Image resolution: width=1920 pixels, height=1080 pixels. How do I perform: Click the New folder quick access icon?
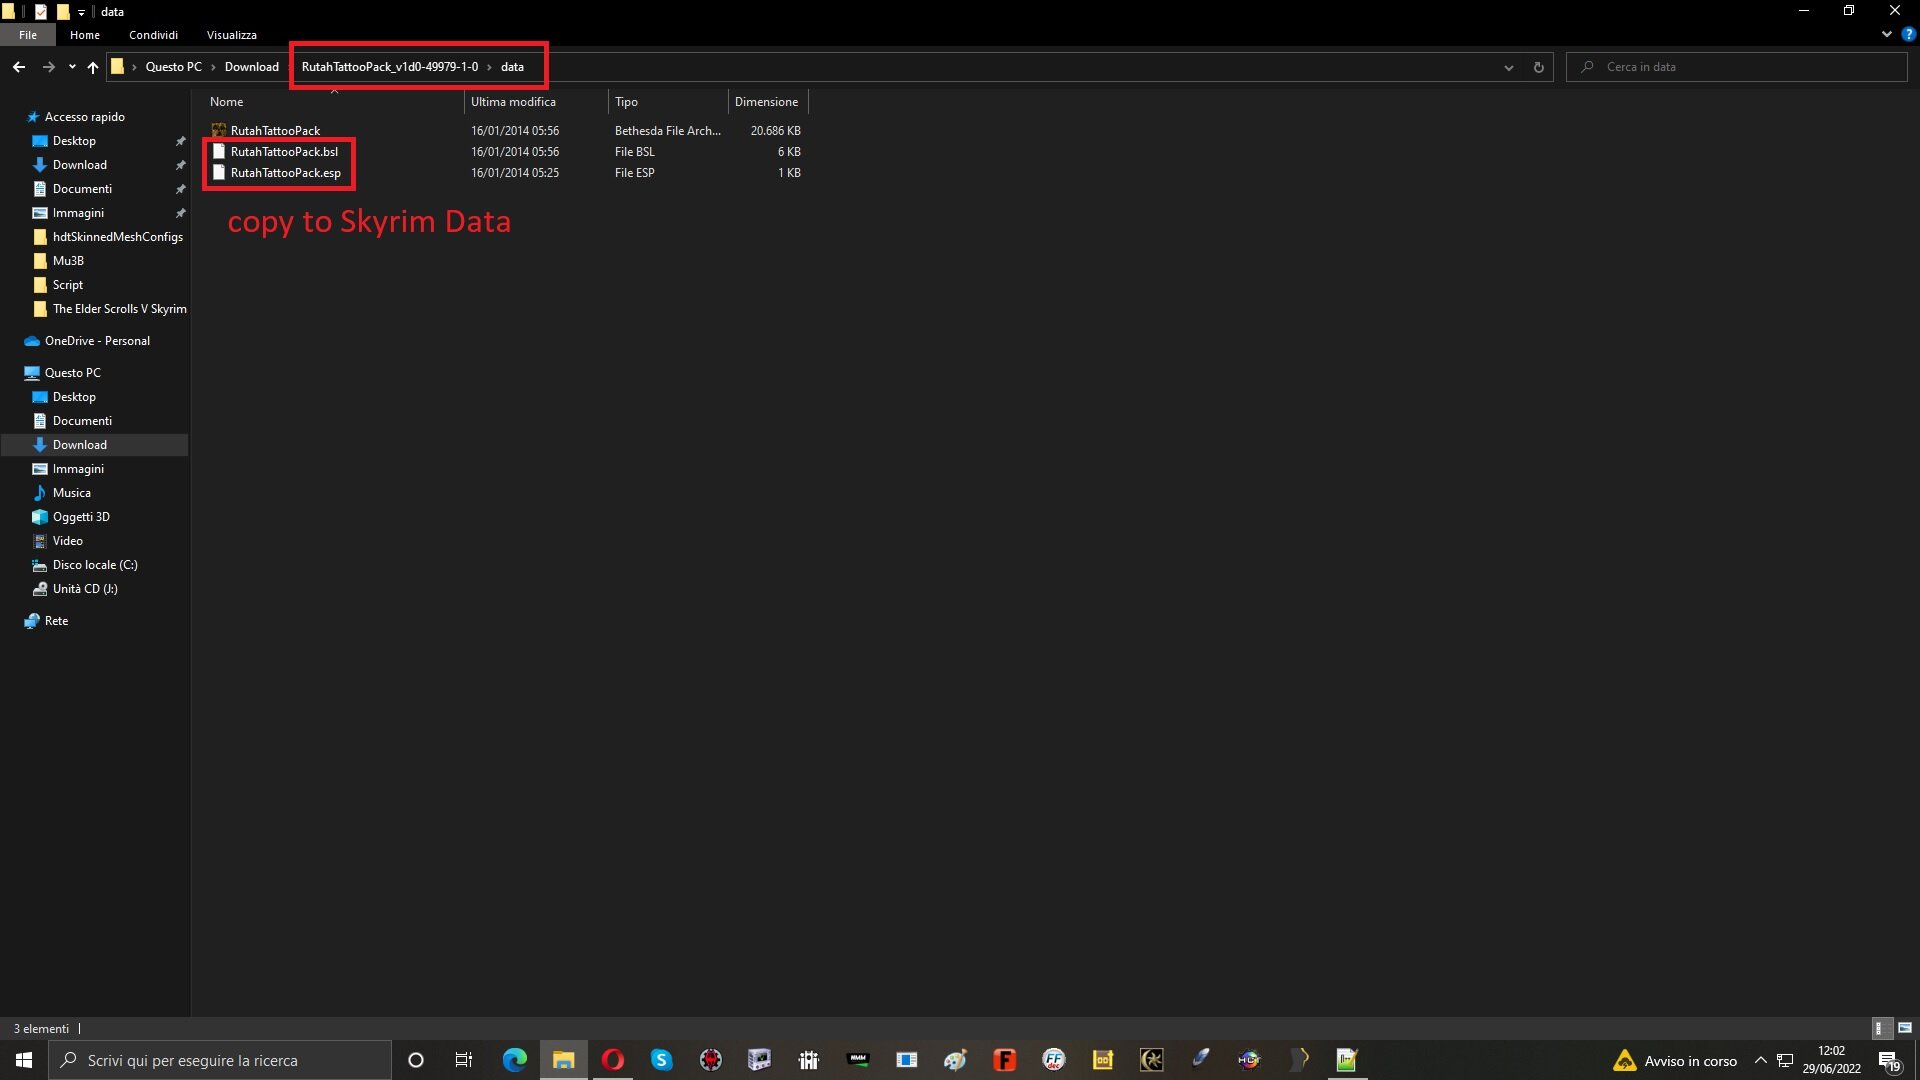coord(63,12)
